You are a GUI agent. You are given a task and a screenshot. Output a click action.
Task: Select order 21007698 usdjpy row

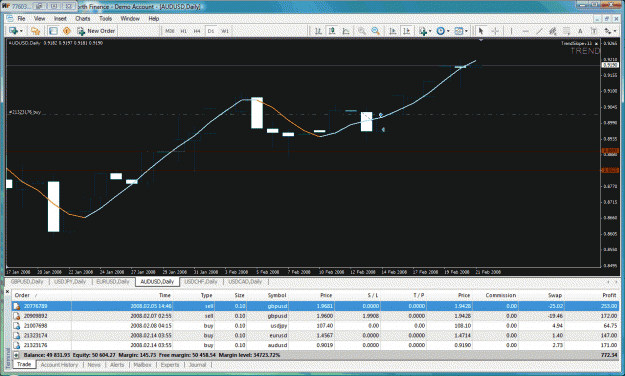pos(315,326)
